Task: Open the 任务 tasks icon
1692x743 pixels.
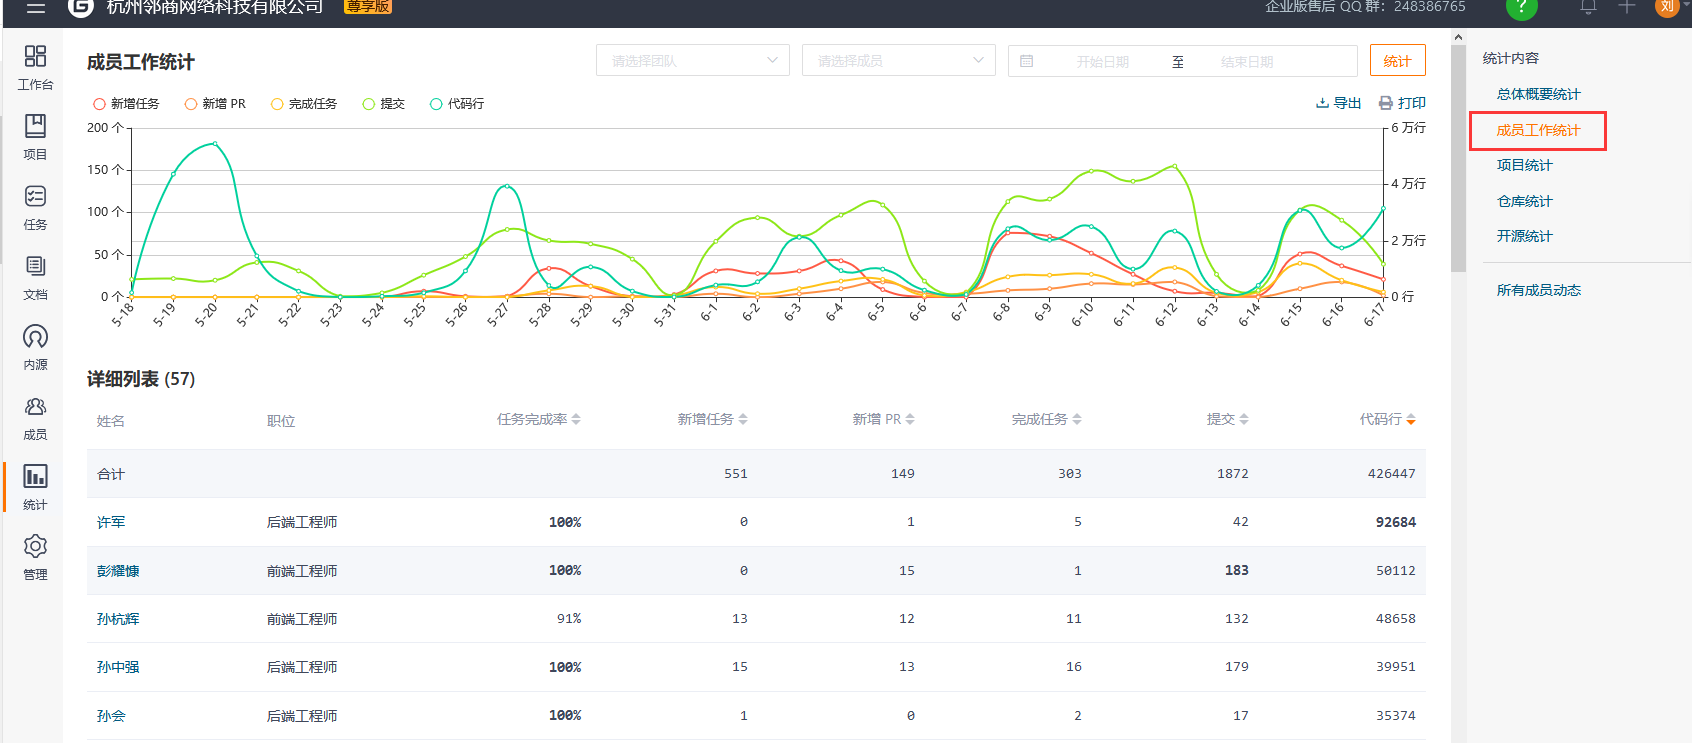Action: pyautogui.click(x=35, y=196)
